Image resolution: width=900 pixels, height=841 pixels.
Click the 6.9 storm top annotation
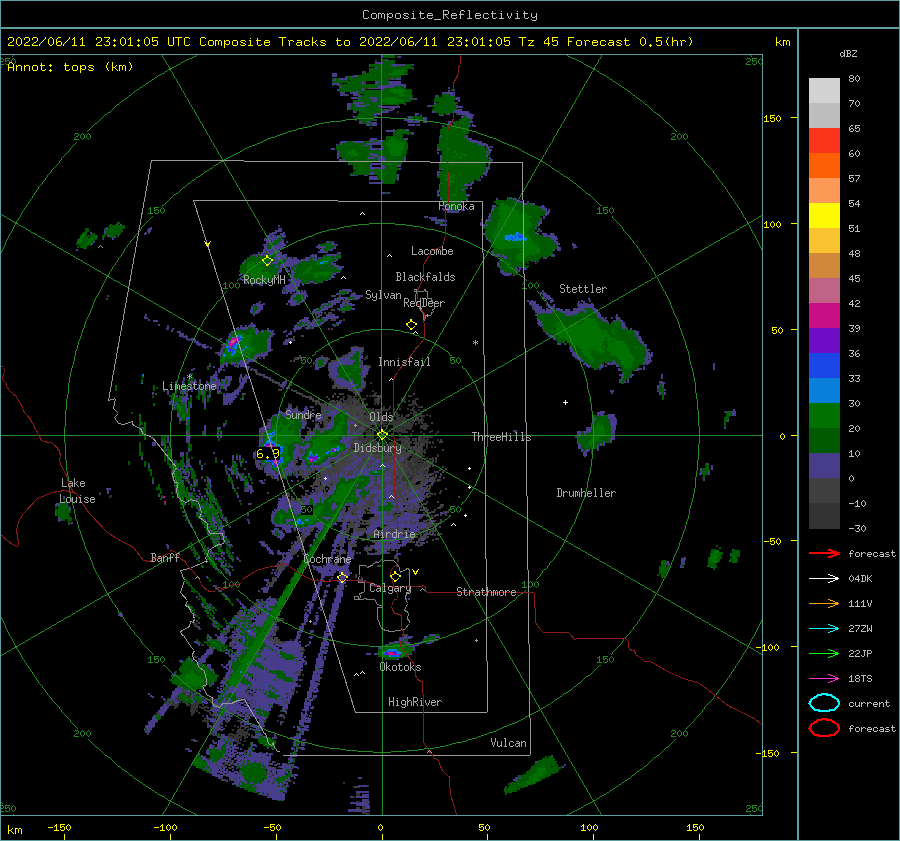(268, 454)
